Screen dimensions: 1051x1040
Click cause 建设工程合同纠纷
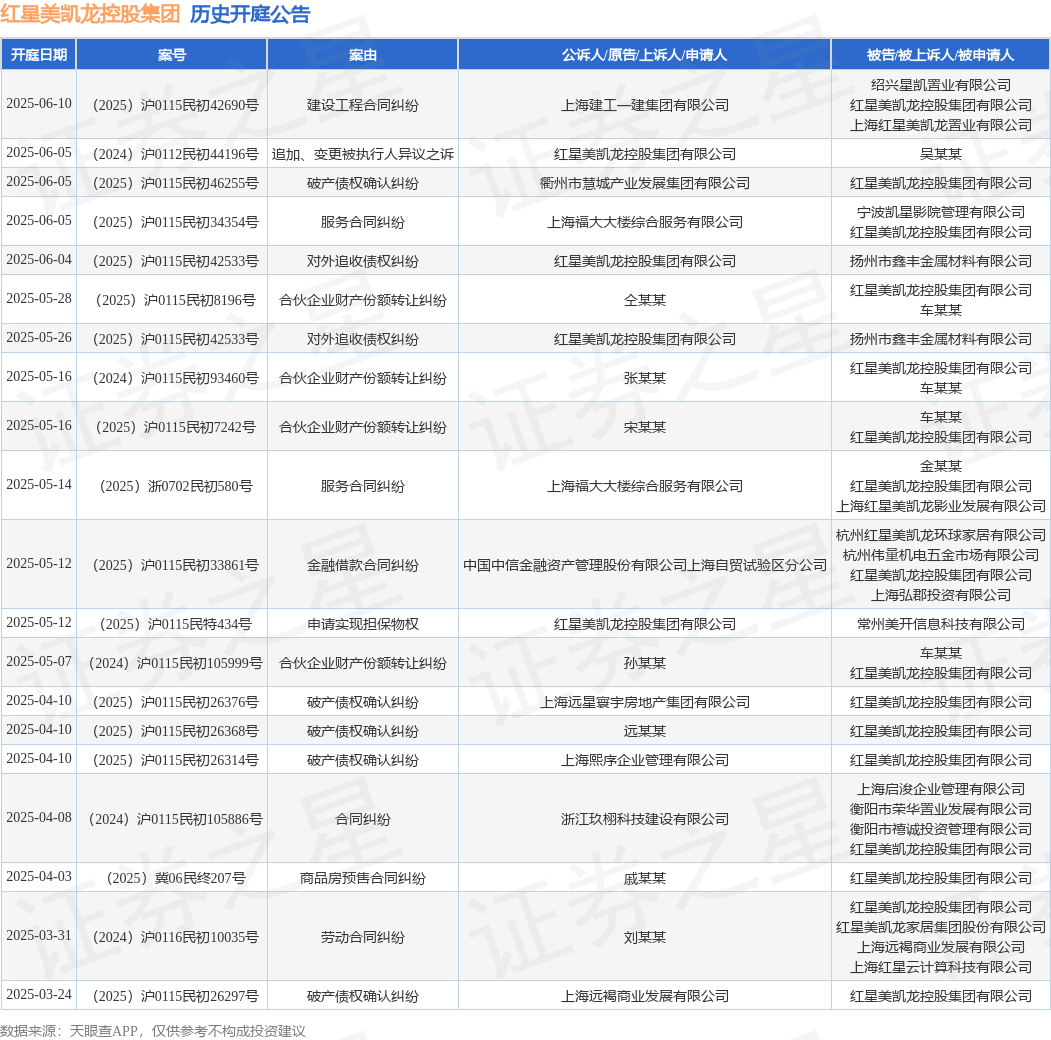click(x=363, y=105)
